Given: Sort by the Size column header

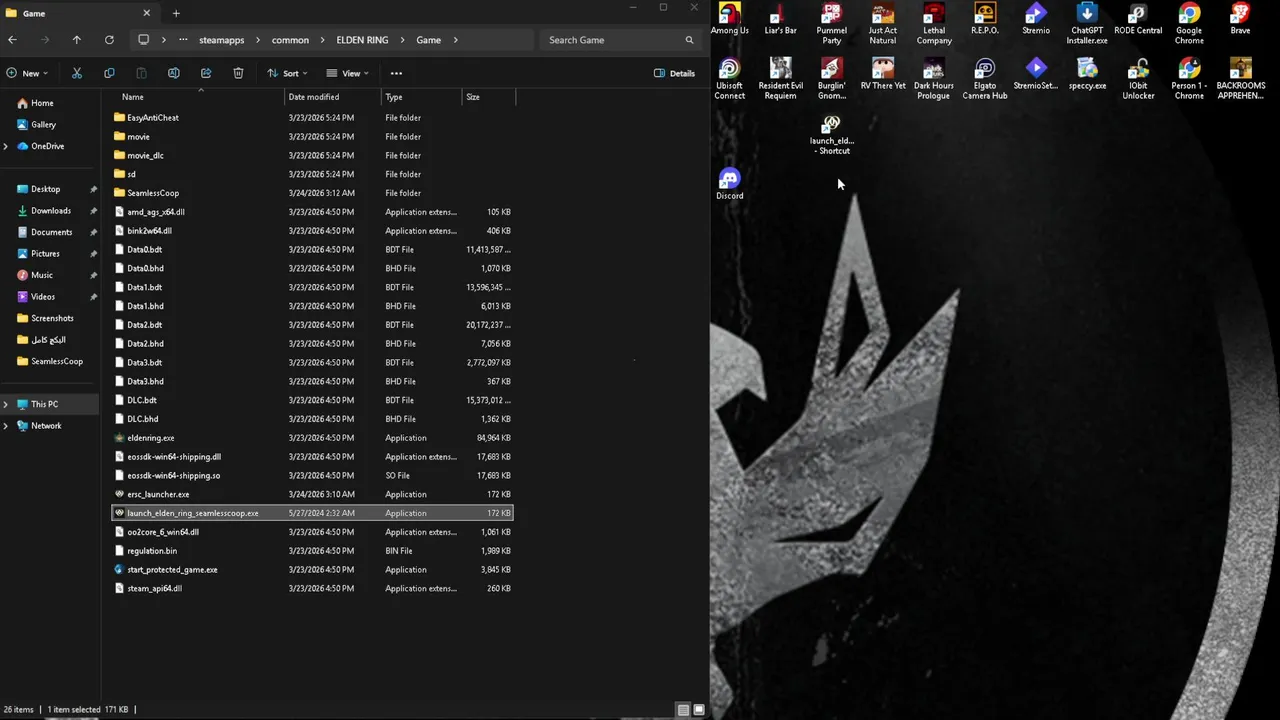Looking at the screenshot, I should tap(489, 97).
